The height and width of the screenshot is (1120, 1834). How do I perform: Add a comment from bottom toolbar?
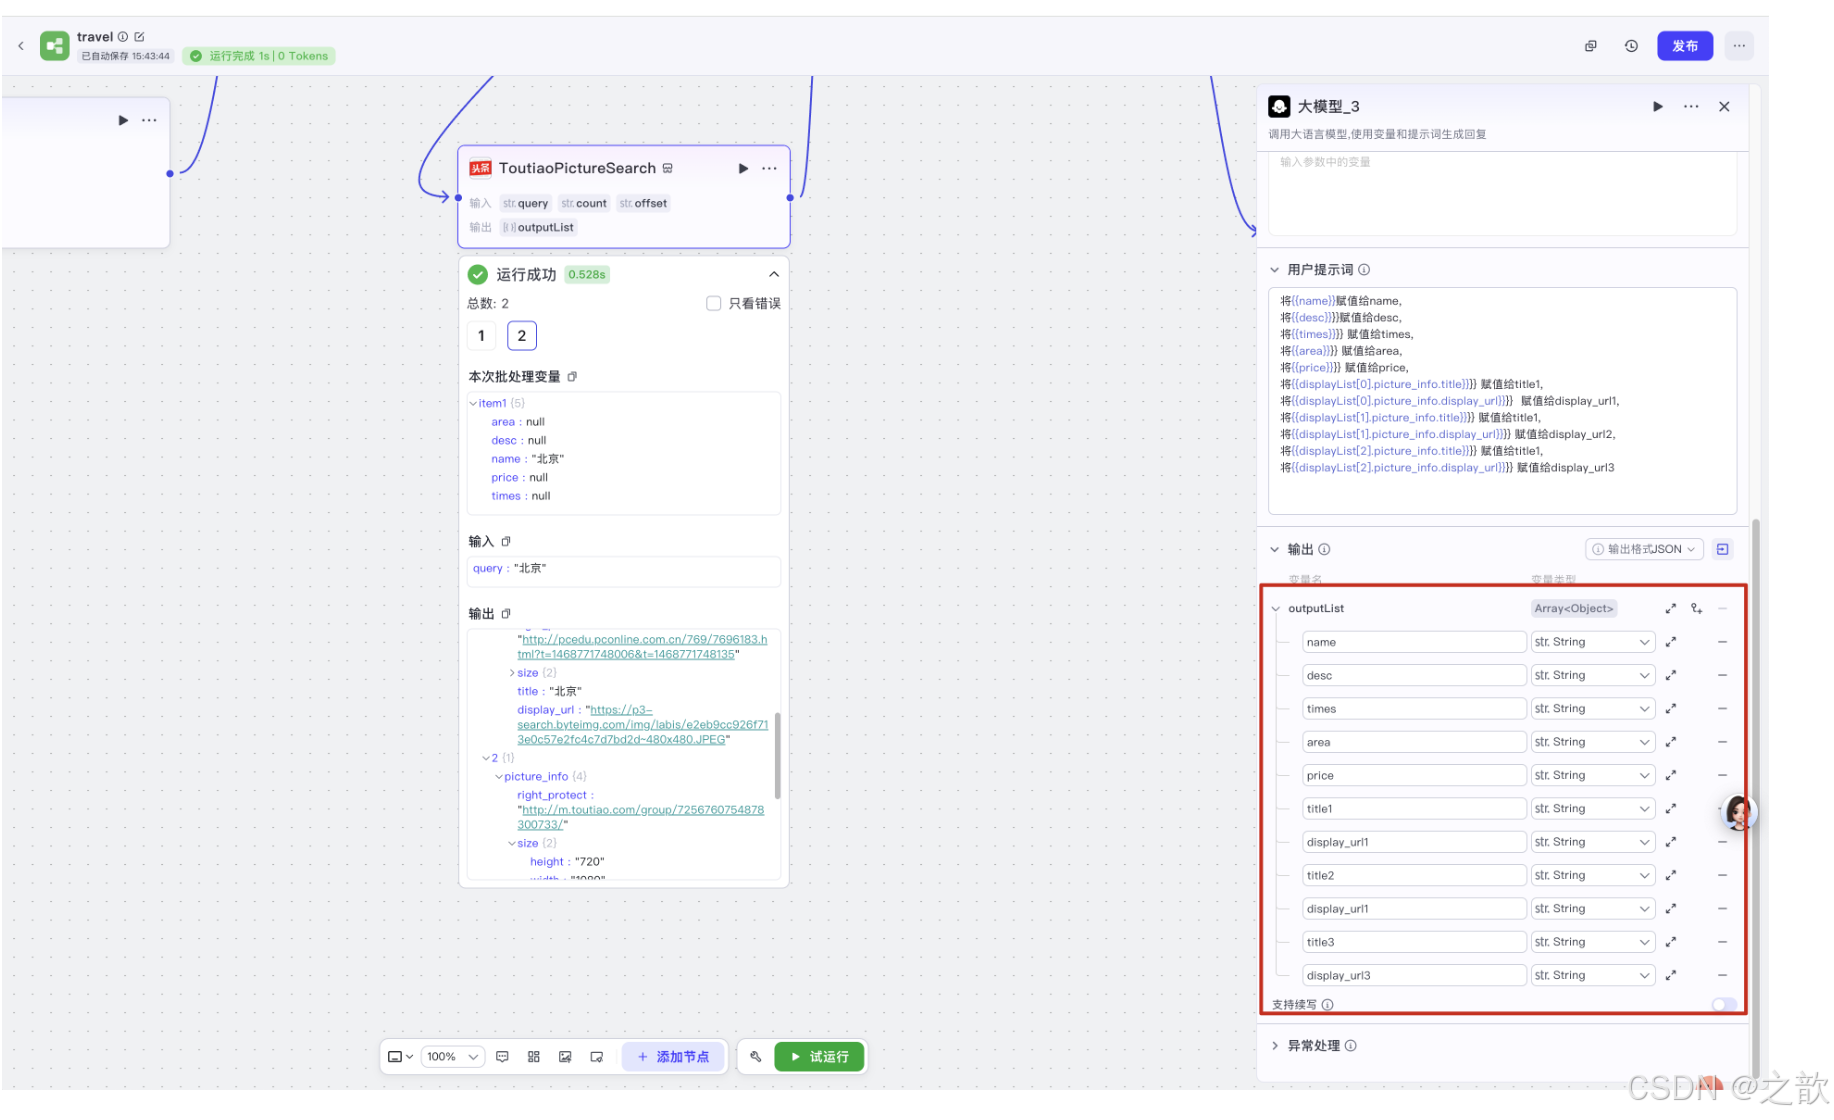502,1057
